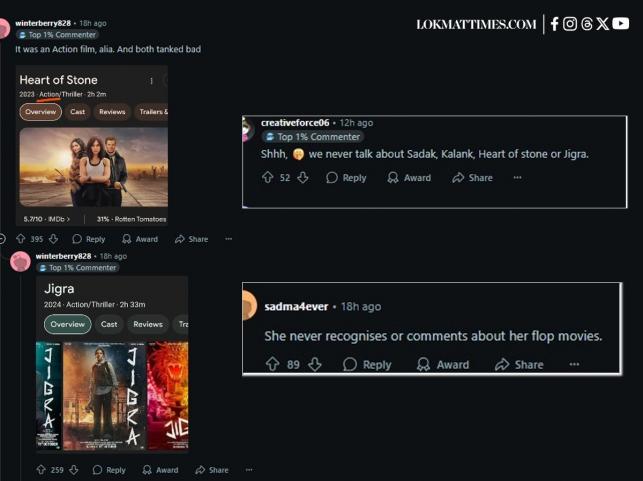Open the IMDb 5.7/10 rating link
The width and height of the screenshot is (643, 481).
47,218
